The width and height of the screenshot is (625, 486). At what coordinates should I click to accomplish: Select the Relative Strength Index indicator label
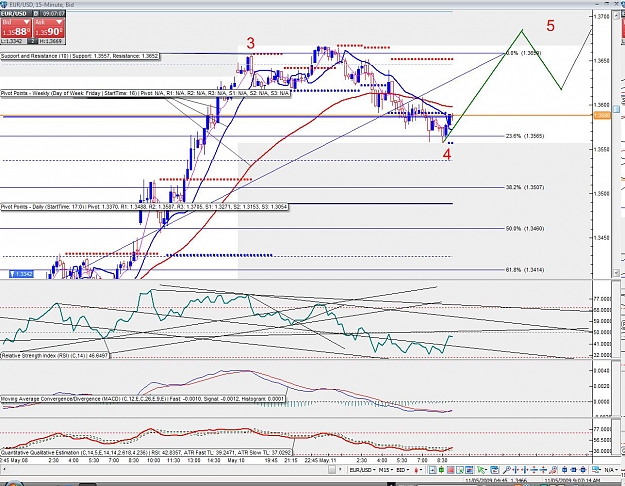click(x=55, y=355)
